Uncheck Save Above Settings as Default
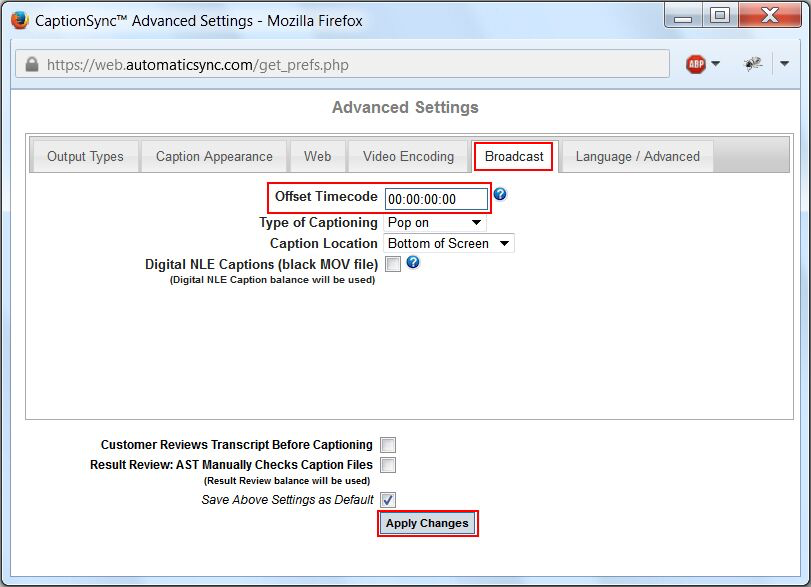Screen dimensions: 811x587 point(386,499)
